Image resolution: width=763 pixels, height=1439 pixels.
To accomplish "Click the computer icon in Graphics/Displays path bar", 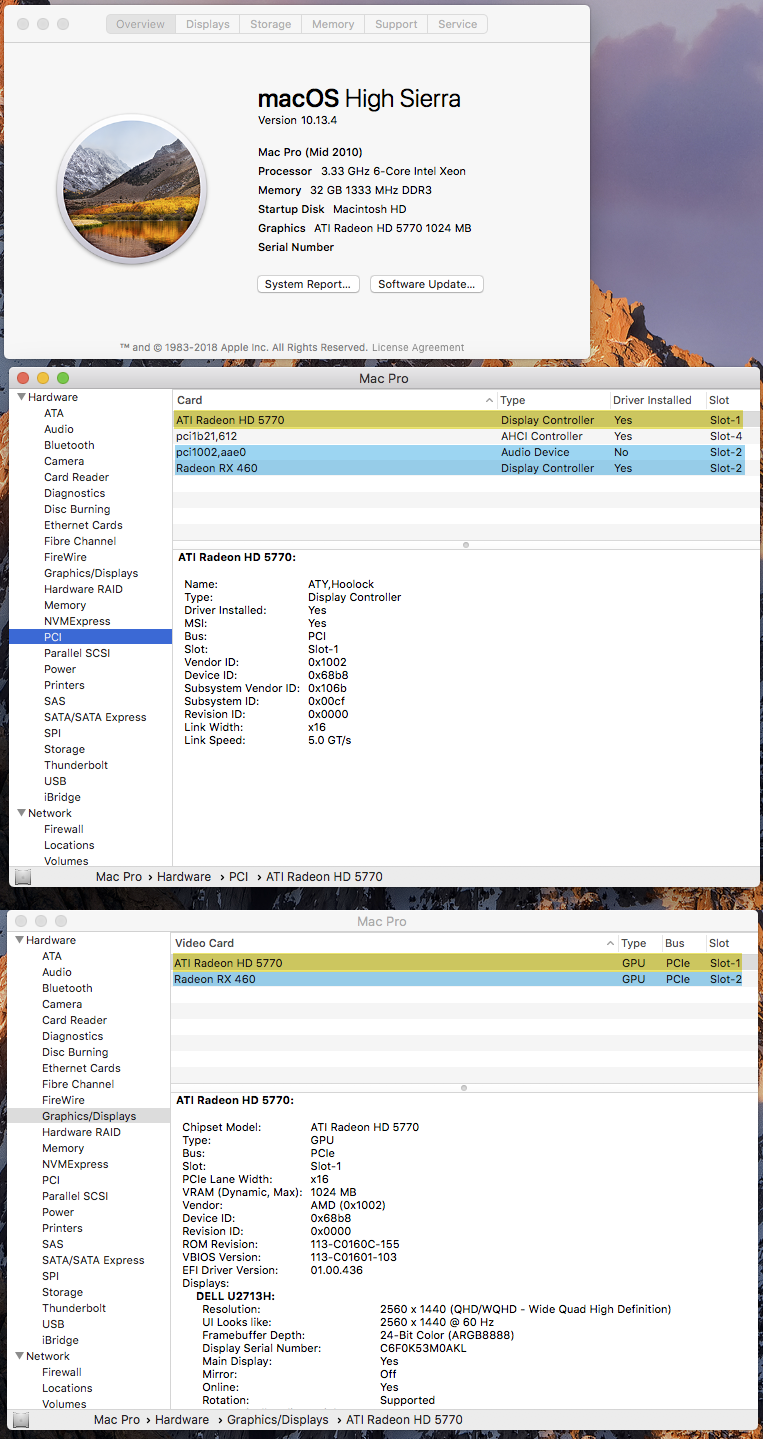I will coord(23,1420).
